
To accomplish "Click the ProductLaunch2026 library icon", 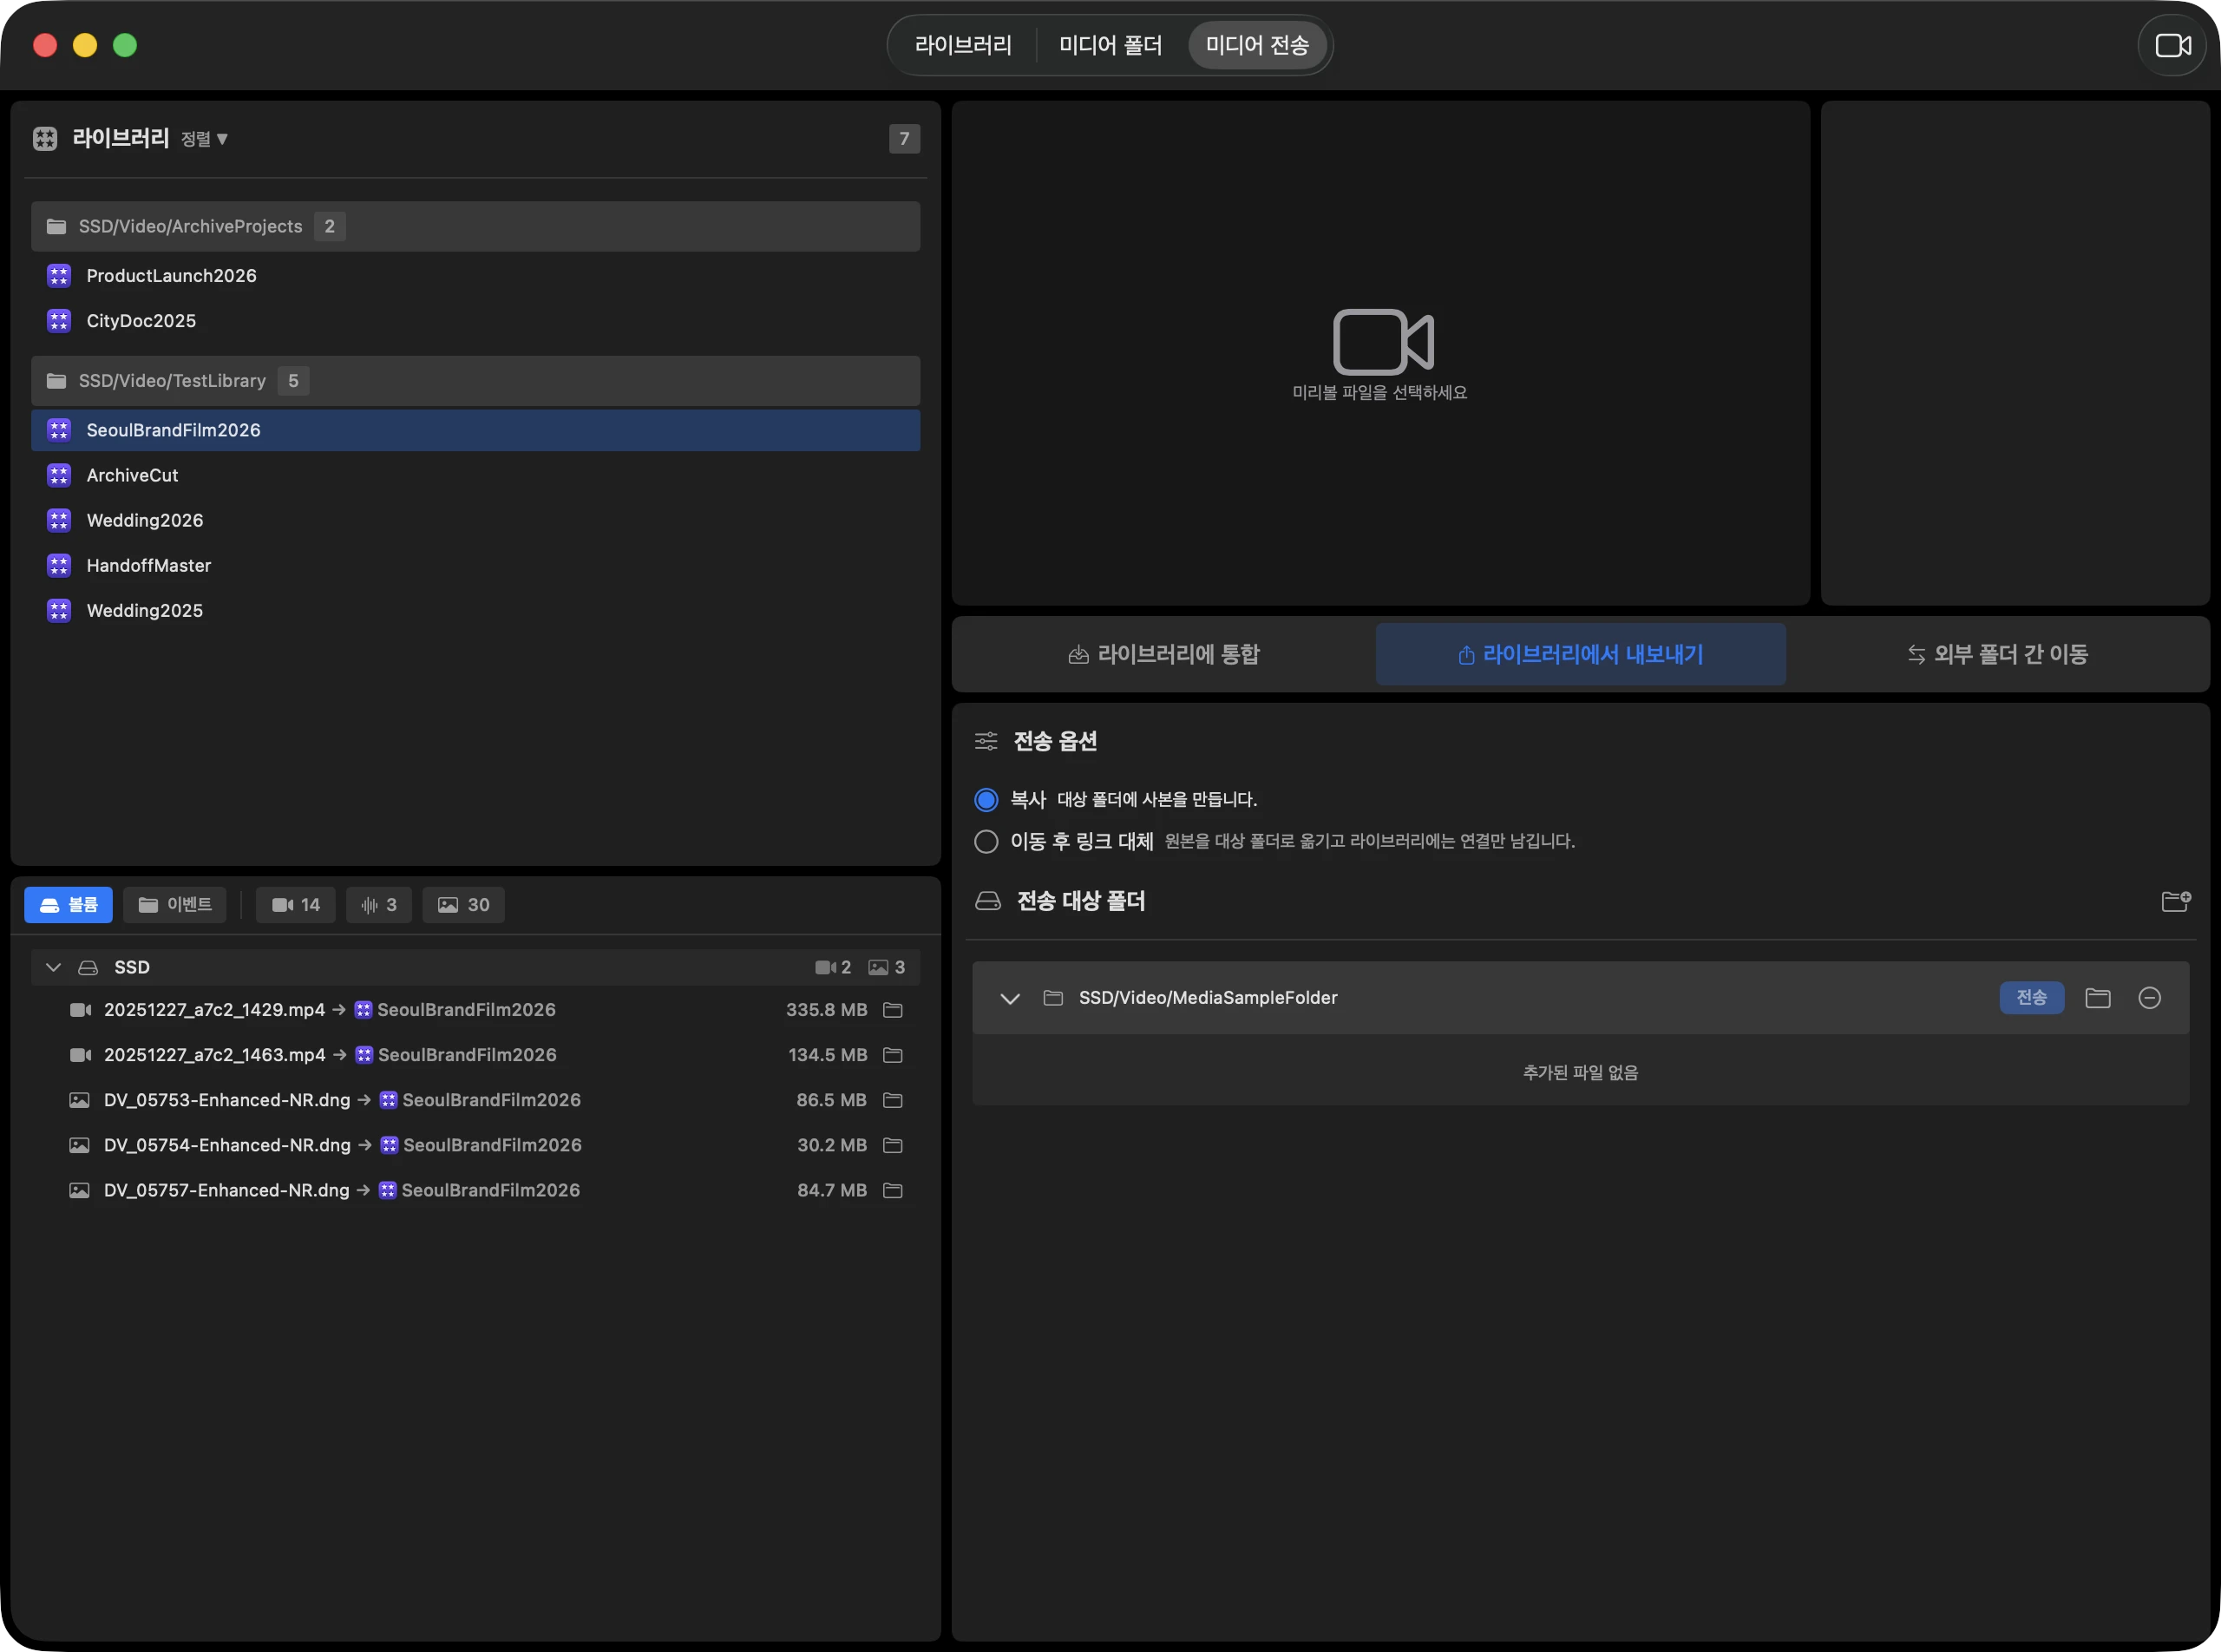I will click(x=59, y=276).
